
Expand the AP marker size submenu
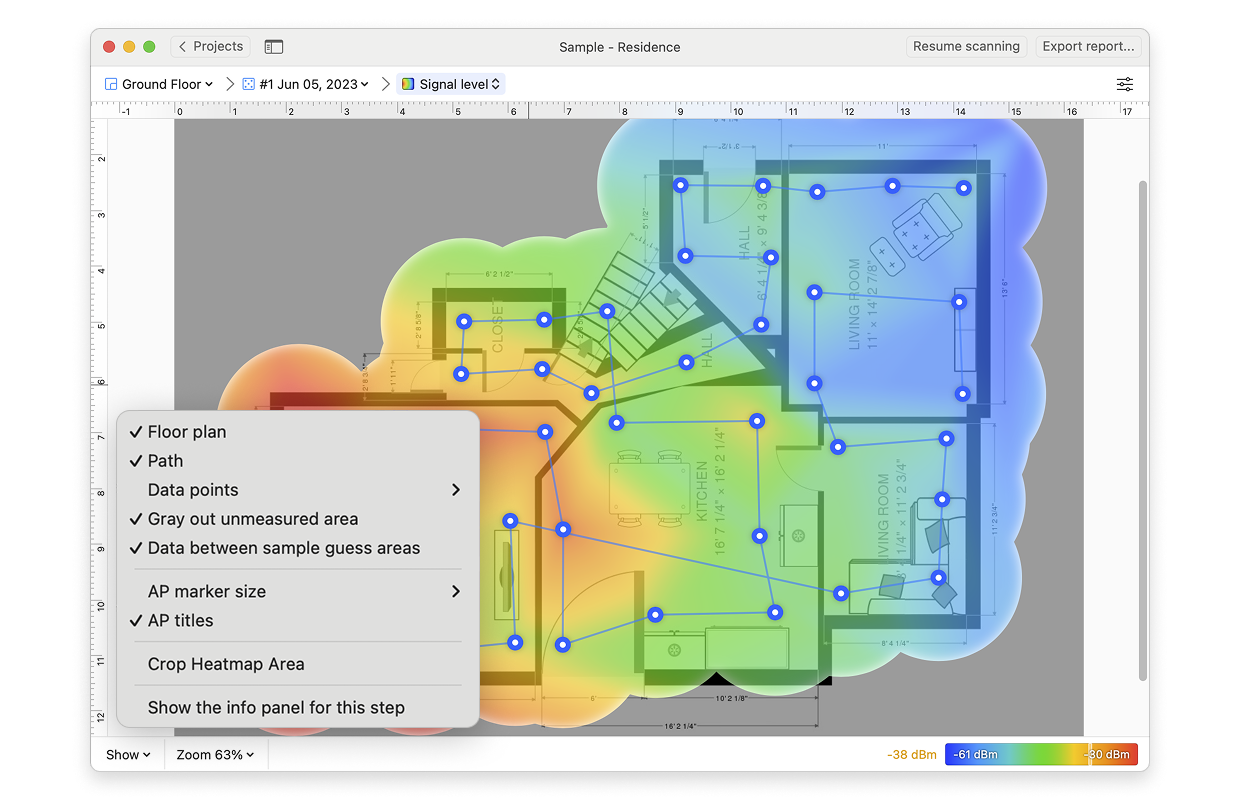[298, 591]
